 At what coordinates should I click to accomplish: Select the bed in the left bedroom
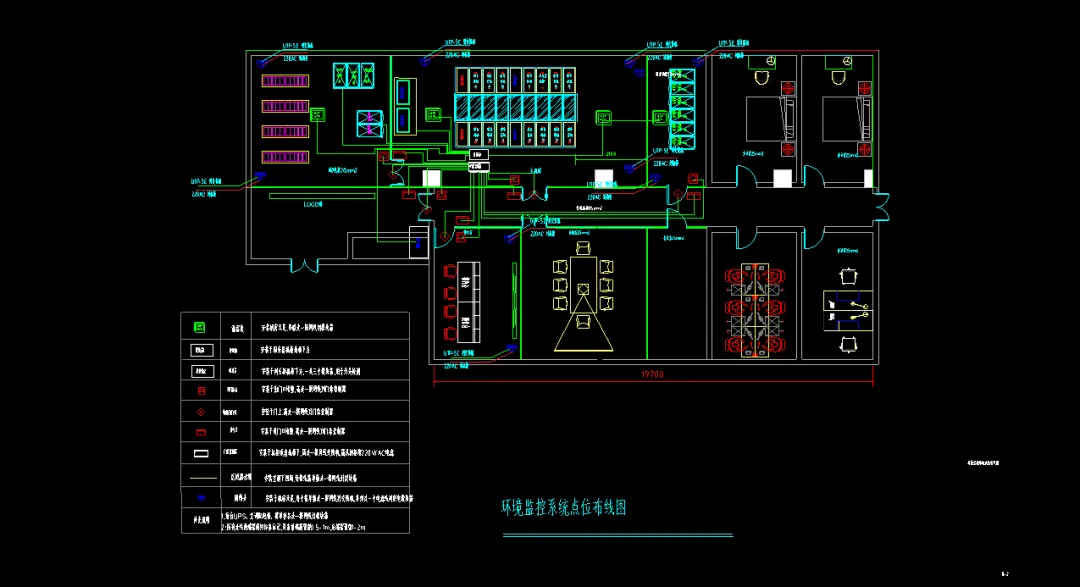pos(771,119)
